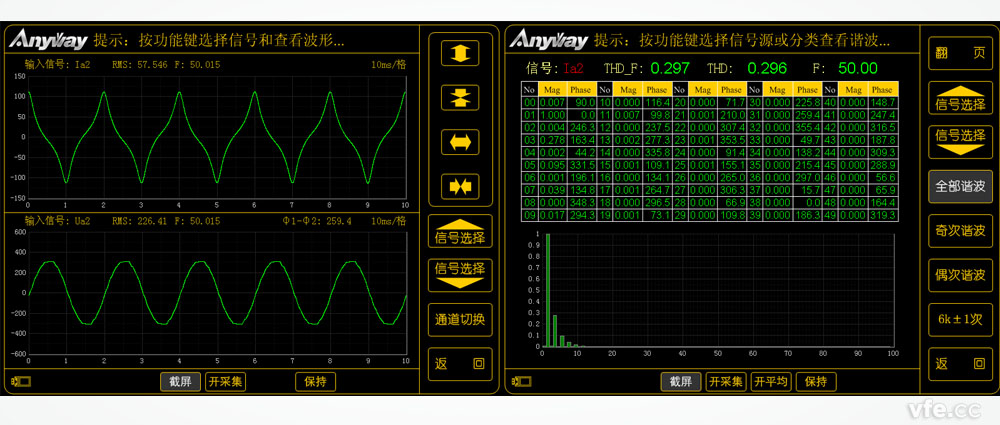Click the vertical expand arrows icon
1000x425 pixels.
[460, 54]
